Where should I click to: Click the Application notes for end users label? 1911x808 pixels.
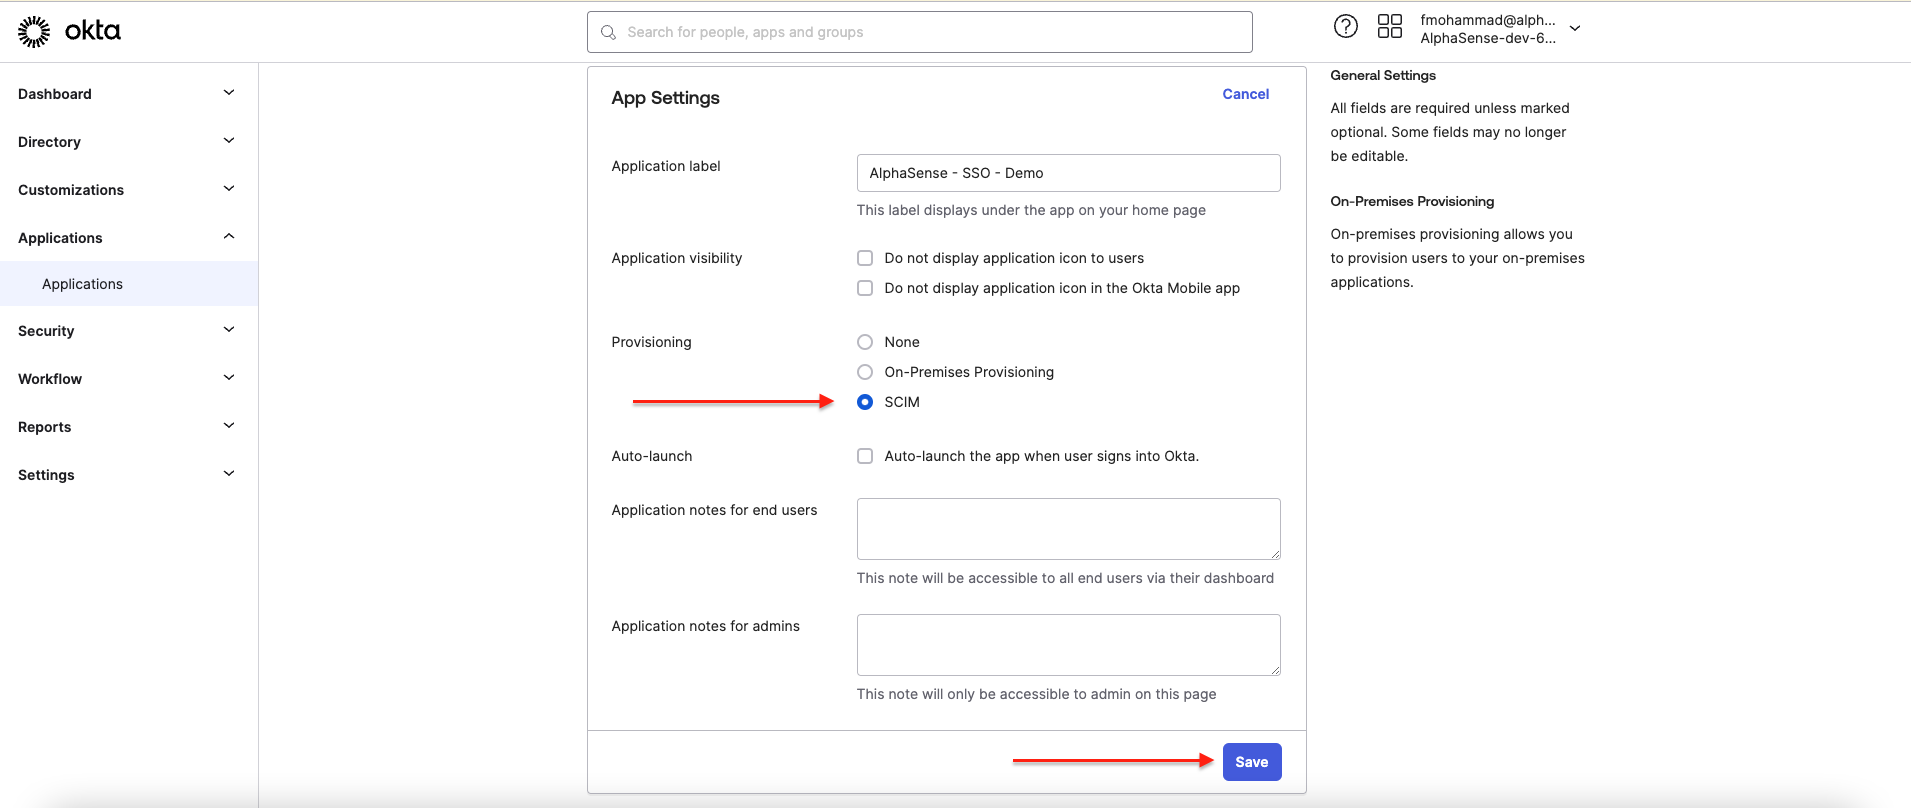click(714, 510)
